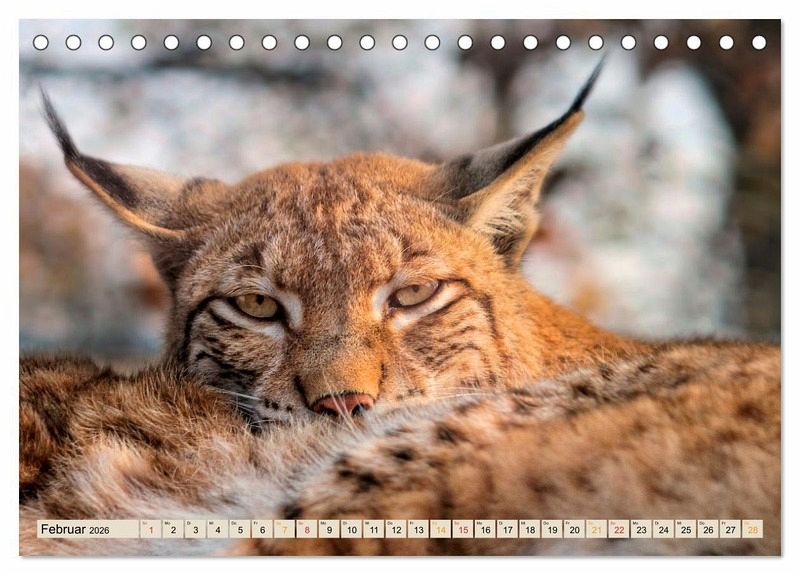Select day 1 in the calendar strip
Image resolution: width=800 pixels, height=575 pixels.
point(151,529)
